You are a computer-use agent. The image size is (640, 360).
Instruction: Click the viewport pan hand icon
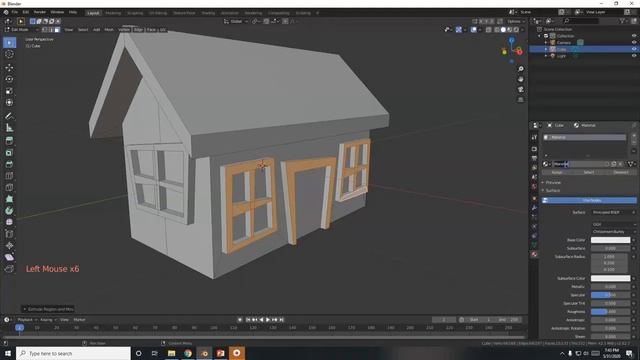point(520,79)
